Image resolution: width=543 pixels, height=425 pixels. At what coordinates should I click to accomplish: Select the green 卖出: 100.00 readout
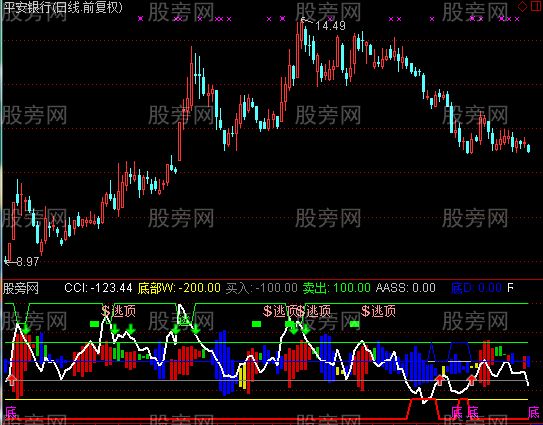click(337, 288)
